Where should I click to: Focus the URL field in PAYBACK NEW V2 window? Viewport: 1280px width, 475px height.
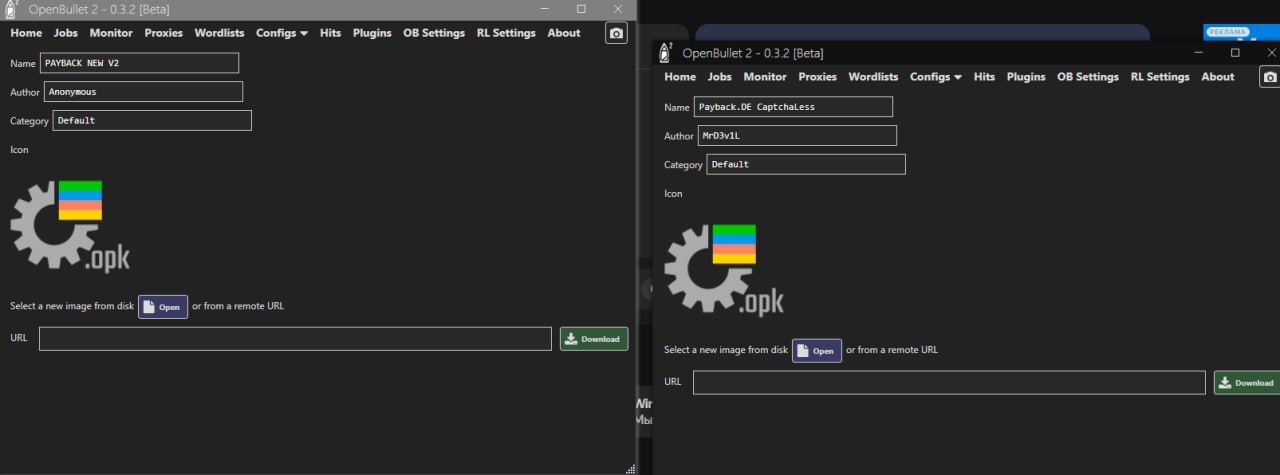[295, 339]
